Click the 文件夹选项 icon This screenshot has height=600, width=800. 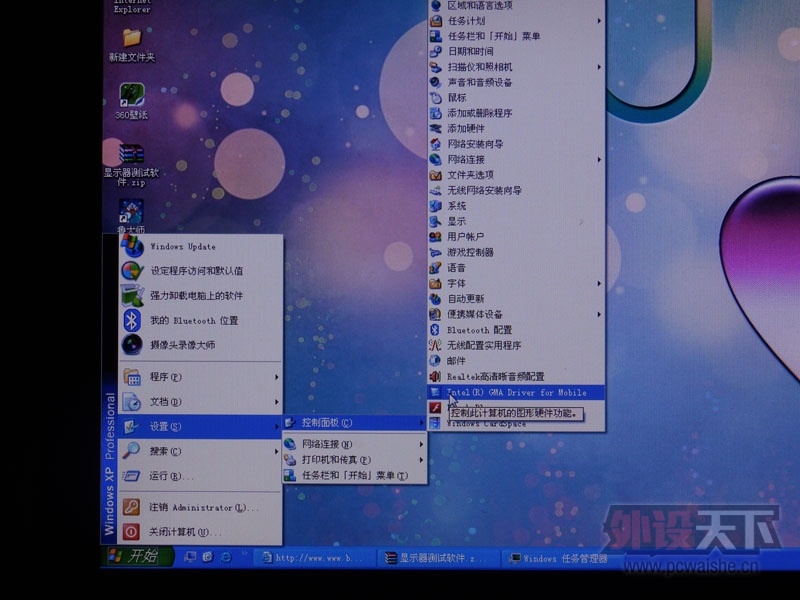(x=435, y=175)
